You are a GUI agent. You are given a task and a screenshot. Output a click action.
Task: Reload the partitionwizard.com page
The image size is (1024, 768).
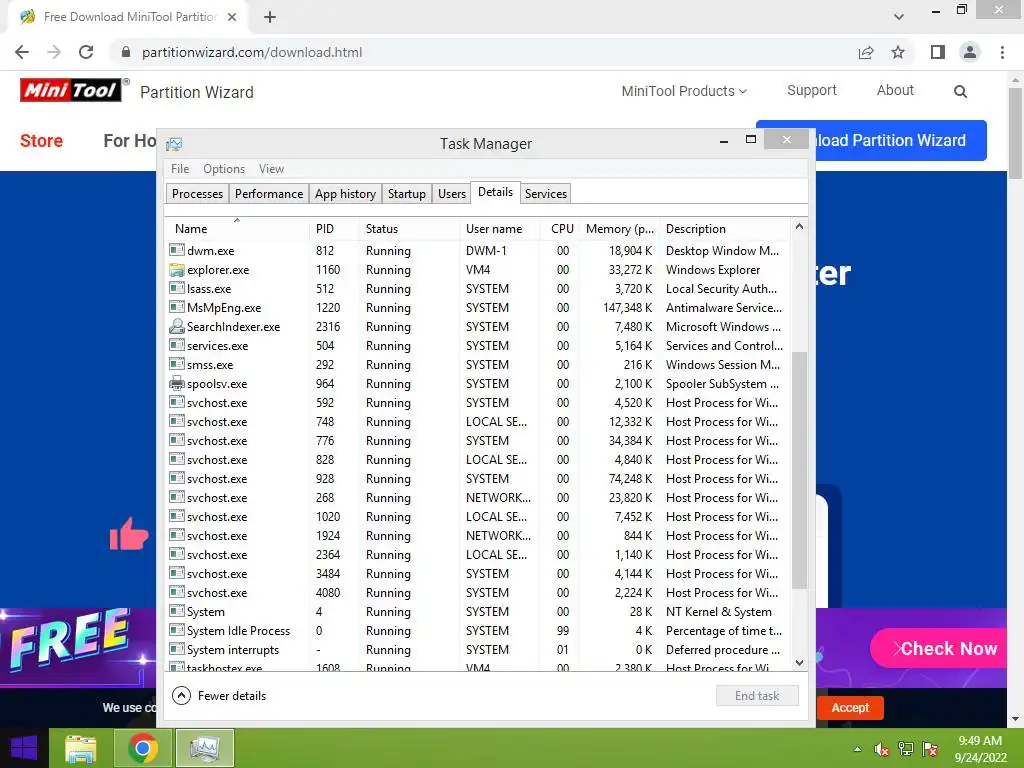pos(86,52)
